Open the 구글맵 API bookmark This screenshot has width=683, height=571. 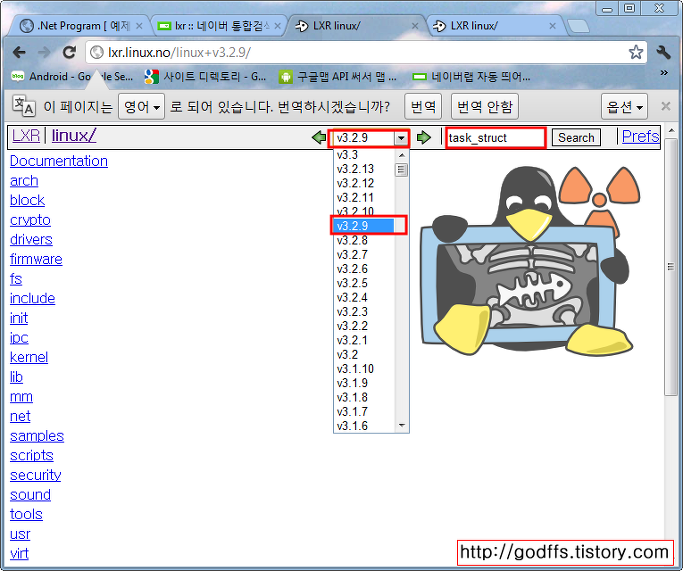(x=338, y=77)
